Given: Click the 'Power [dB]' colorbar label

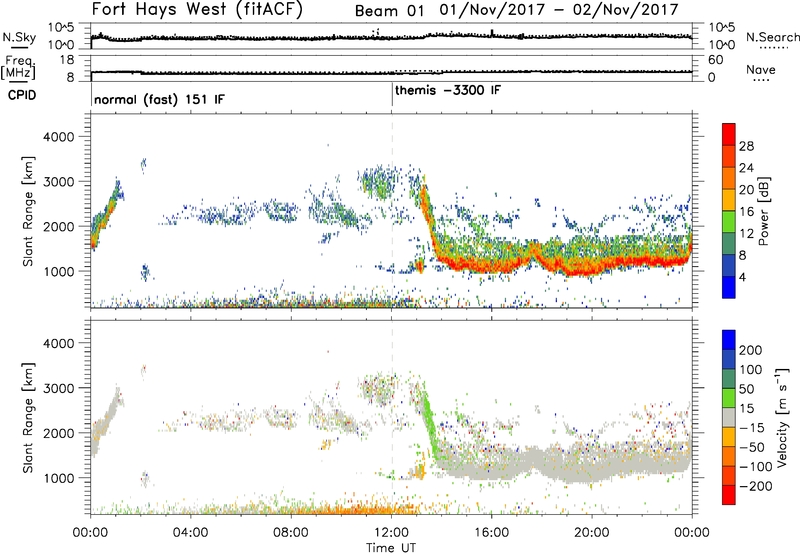Looking at the screenshot, I should coord(763,211).
